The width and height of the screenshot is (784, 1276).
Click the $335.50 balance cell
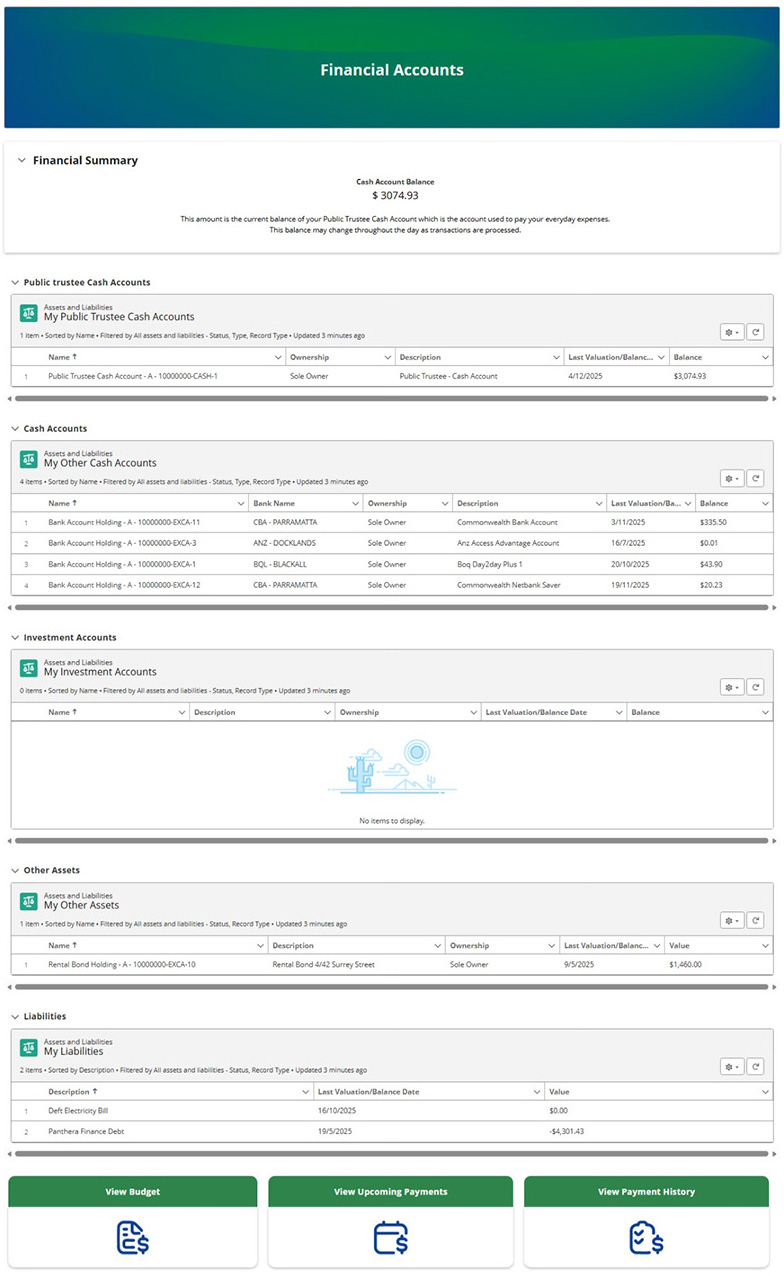(713, 523)
